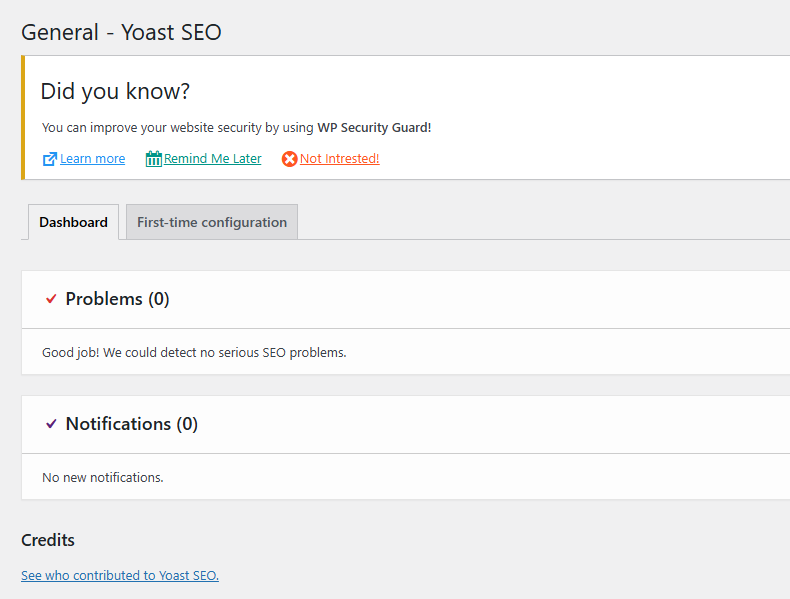The height and width of the screenshot is (599, 790).
Task: Choose the Remind Me Later link
Action: [213, 159]
